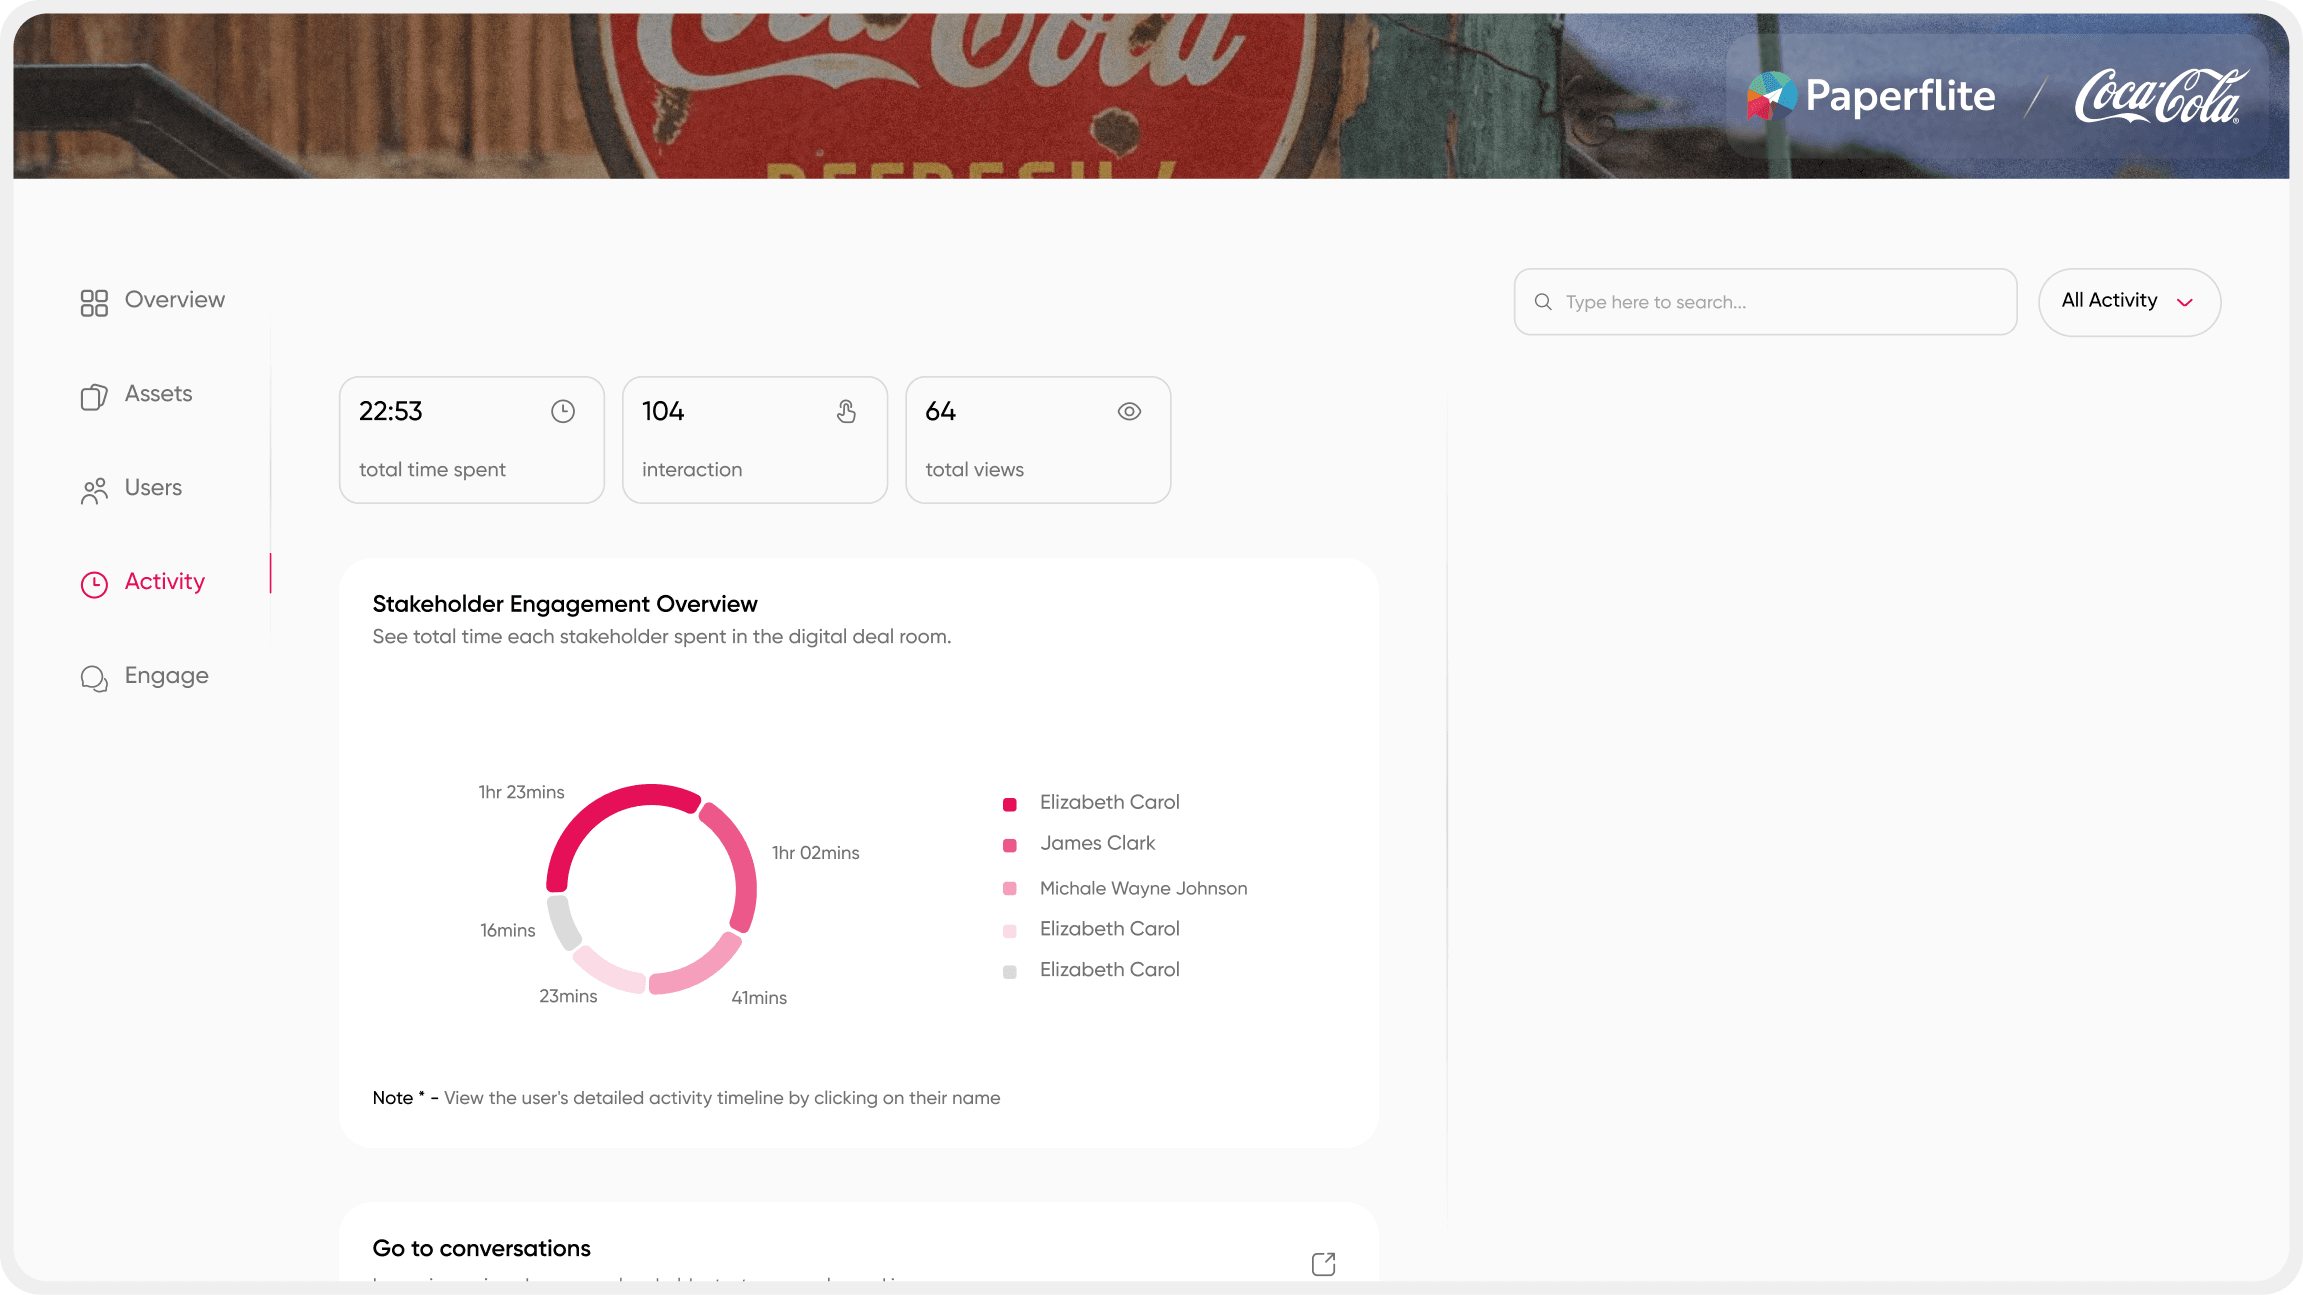Image resolution: width=2303 pixels, height=1295 pixels.
Task: Click the Overview grid icon in the sidebar
Action: [x=94, y=302]
